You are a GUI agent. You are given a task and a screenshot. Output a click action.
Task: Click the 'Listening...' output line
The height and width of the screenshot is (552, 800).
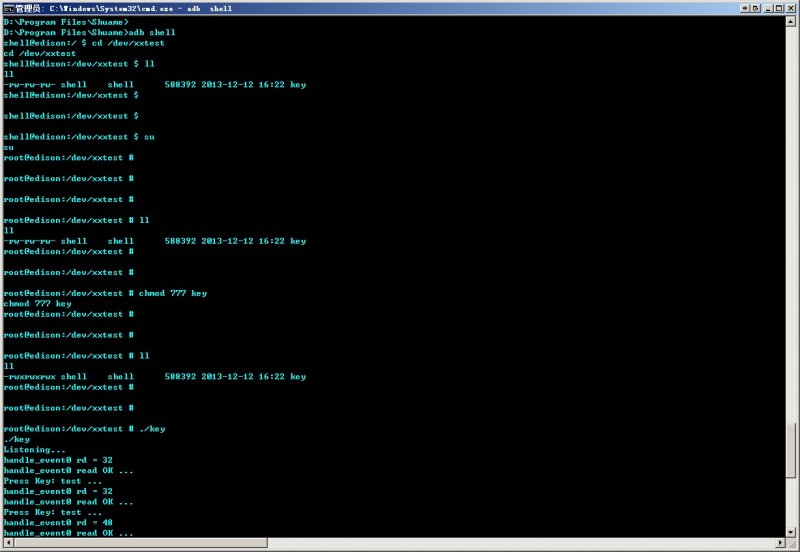34,449
